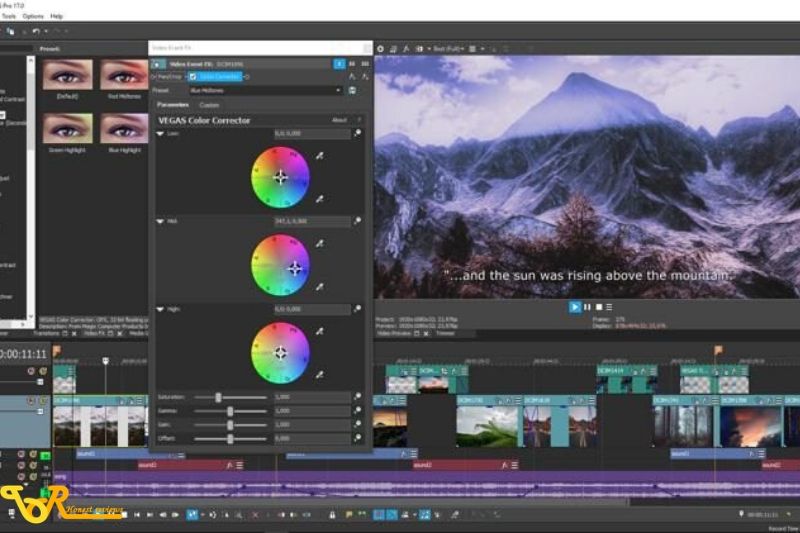The image size is (800, 533).
Task: Select Pan/Crop in the FX chain
Action: click(x=170, y=77)
